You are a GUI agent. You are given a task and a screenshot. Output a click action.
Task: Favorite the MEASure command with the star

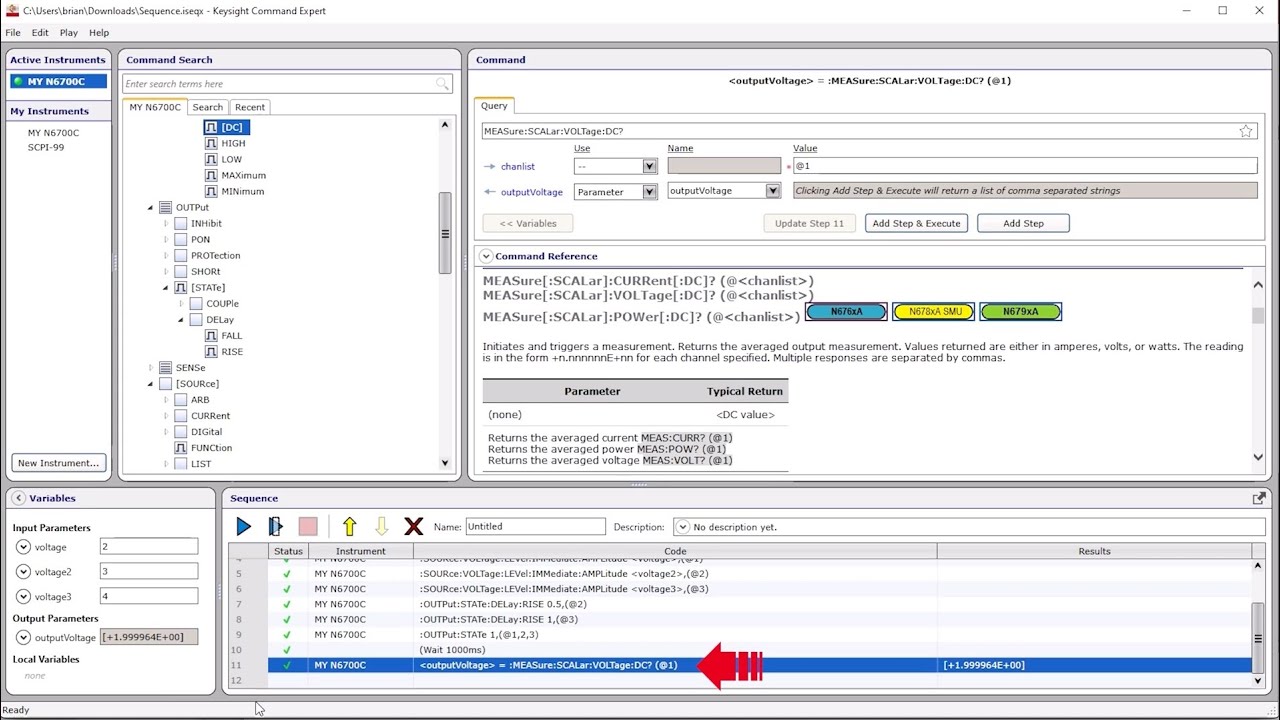click(x=1246, y=131)
